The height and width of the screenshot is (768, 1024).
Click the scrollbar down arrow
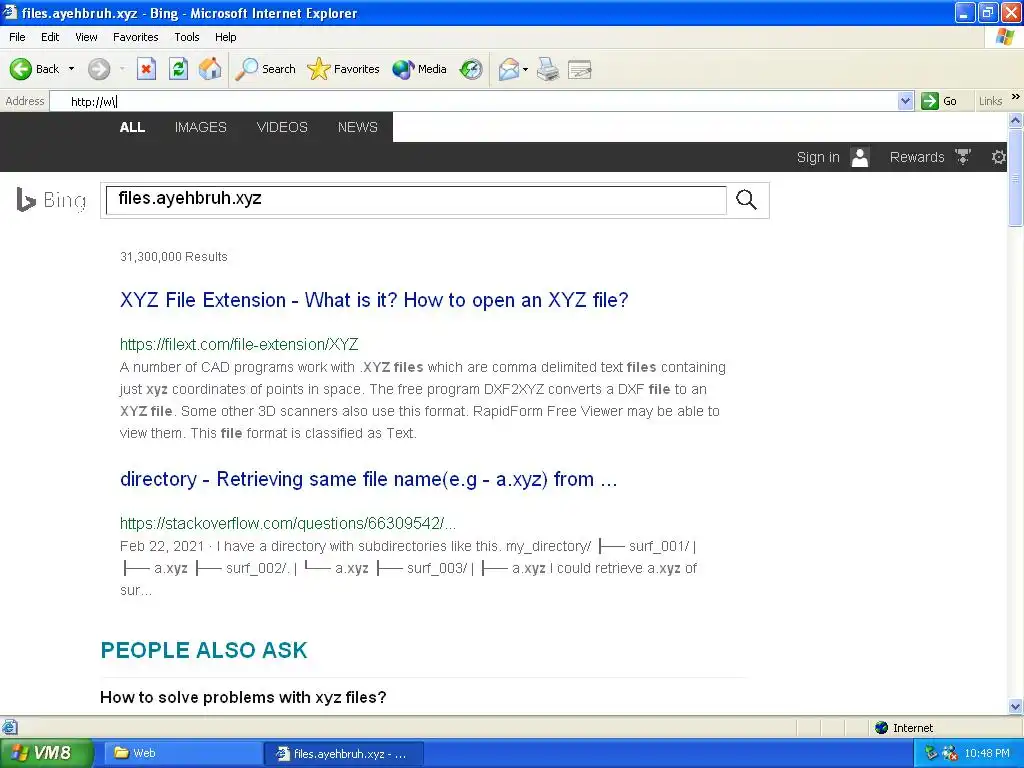1016,706
